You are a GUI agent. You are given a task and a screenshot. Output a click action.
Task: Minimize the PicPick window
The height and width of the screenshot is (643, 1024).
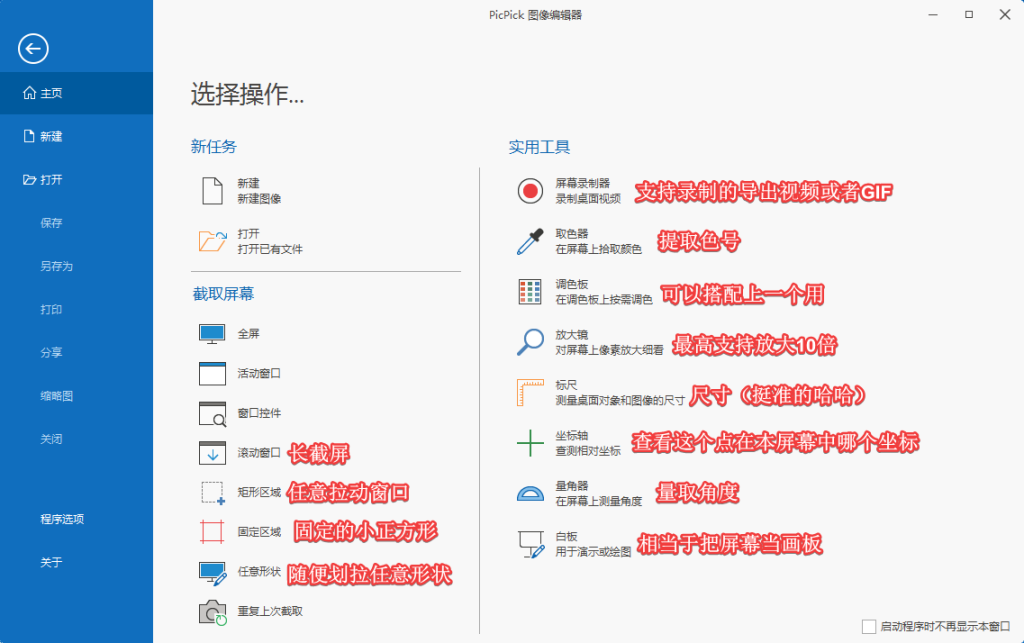pos(933,14)
